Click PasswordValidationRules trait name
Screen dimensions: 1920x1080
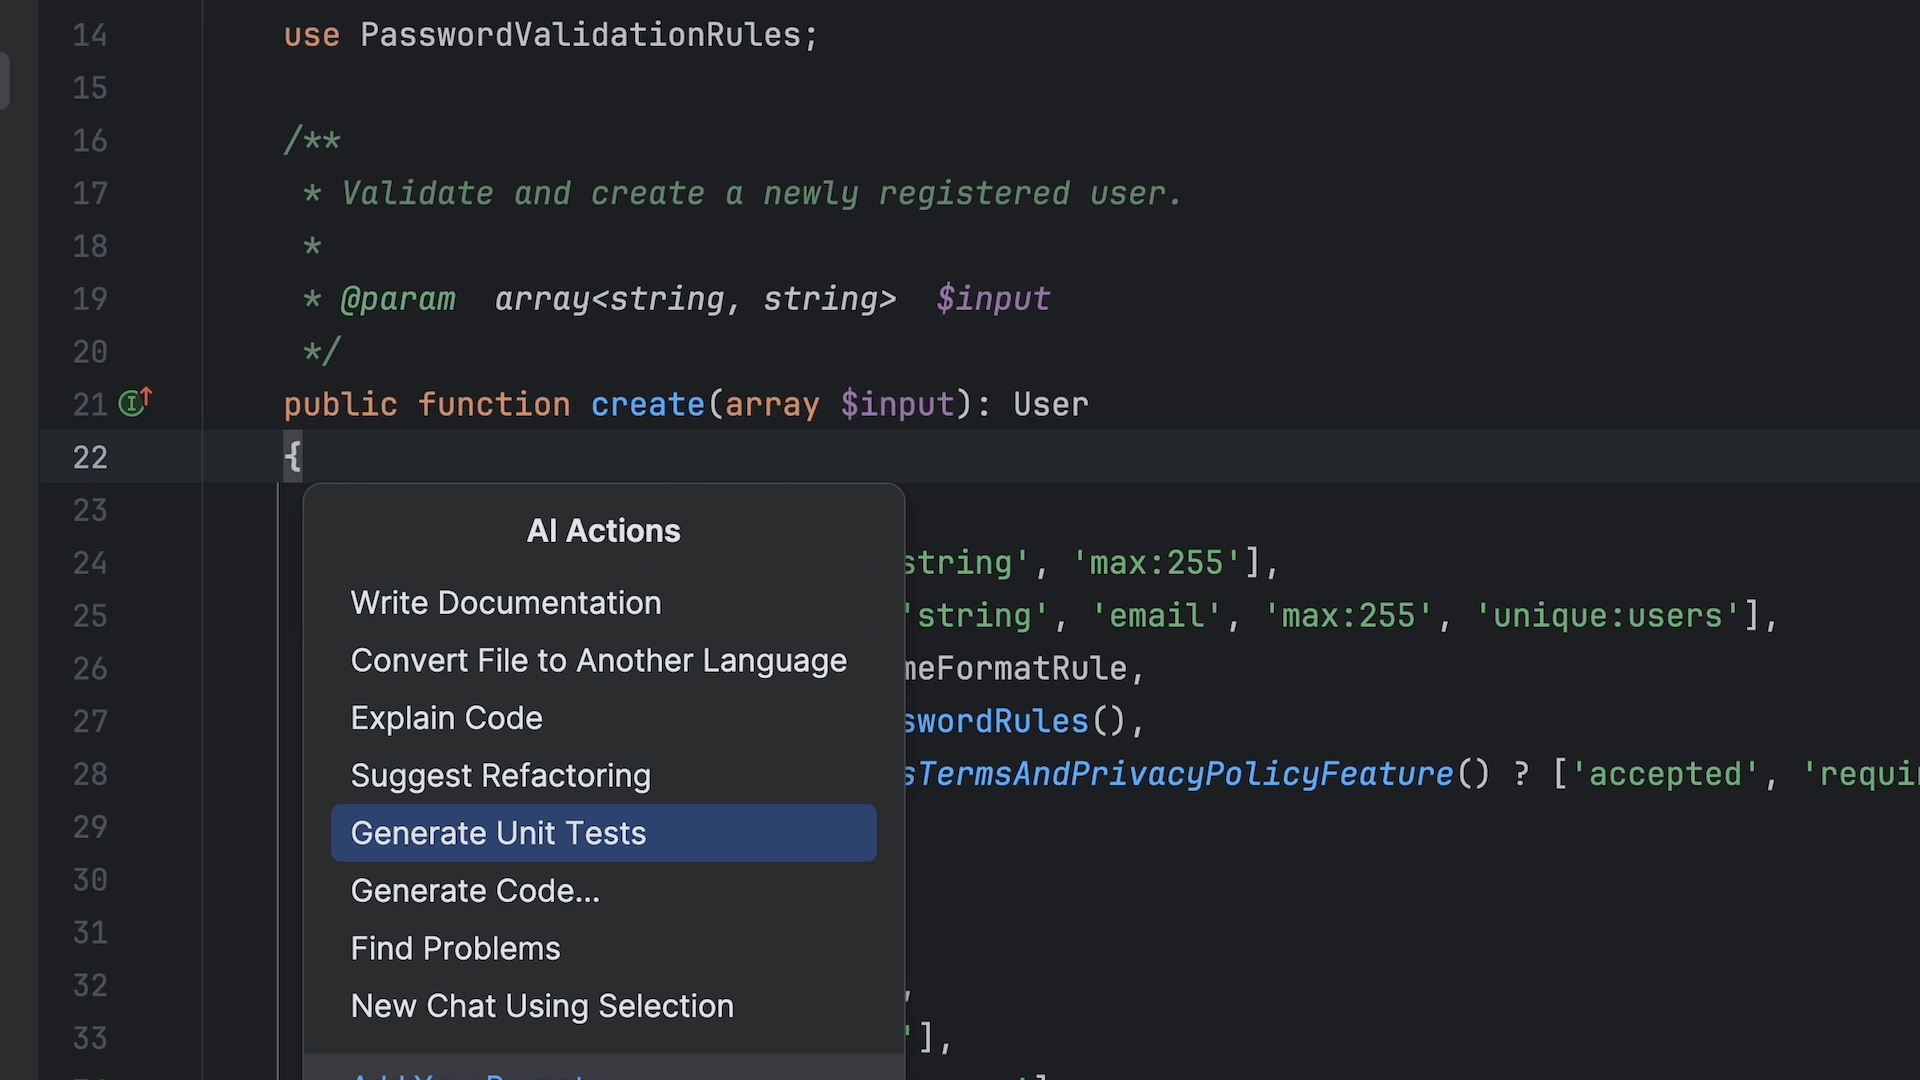pos(580,35)
